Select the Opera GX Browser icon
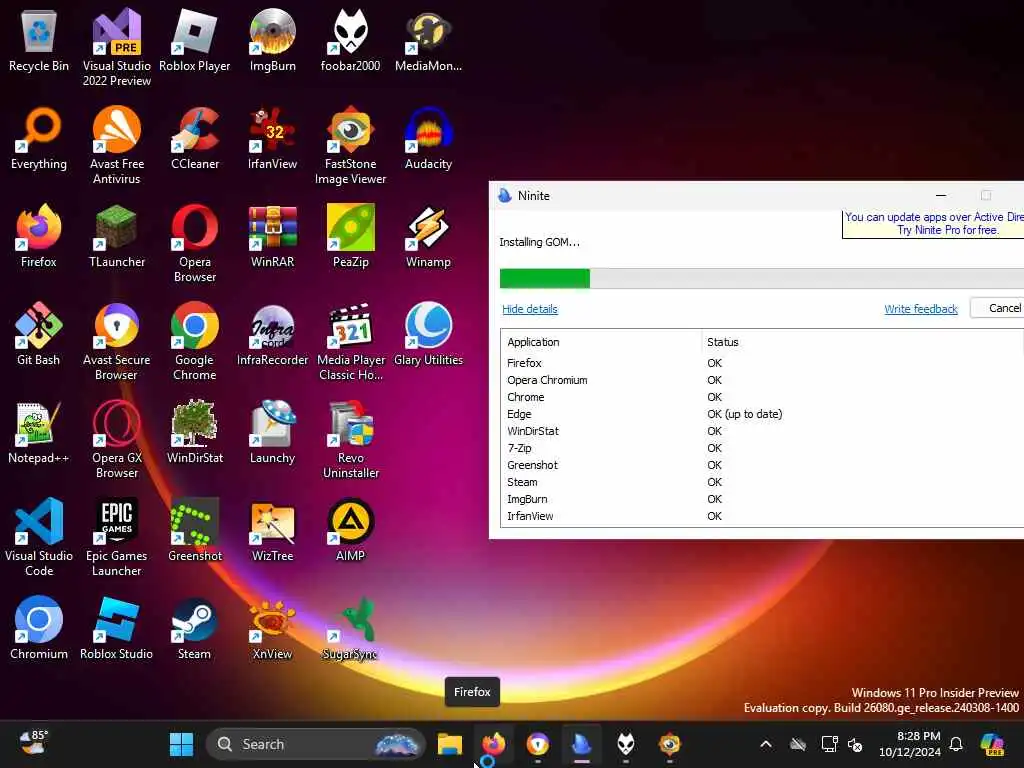This screenshot has height=768, width=1024. [x=116, y=439]
